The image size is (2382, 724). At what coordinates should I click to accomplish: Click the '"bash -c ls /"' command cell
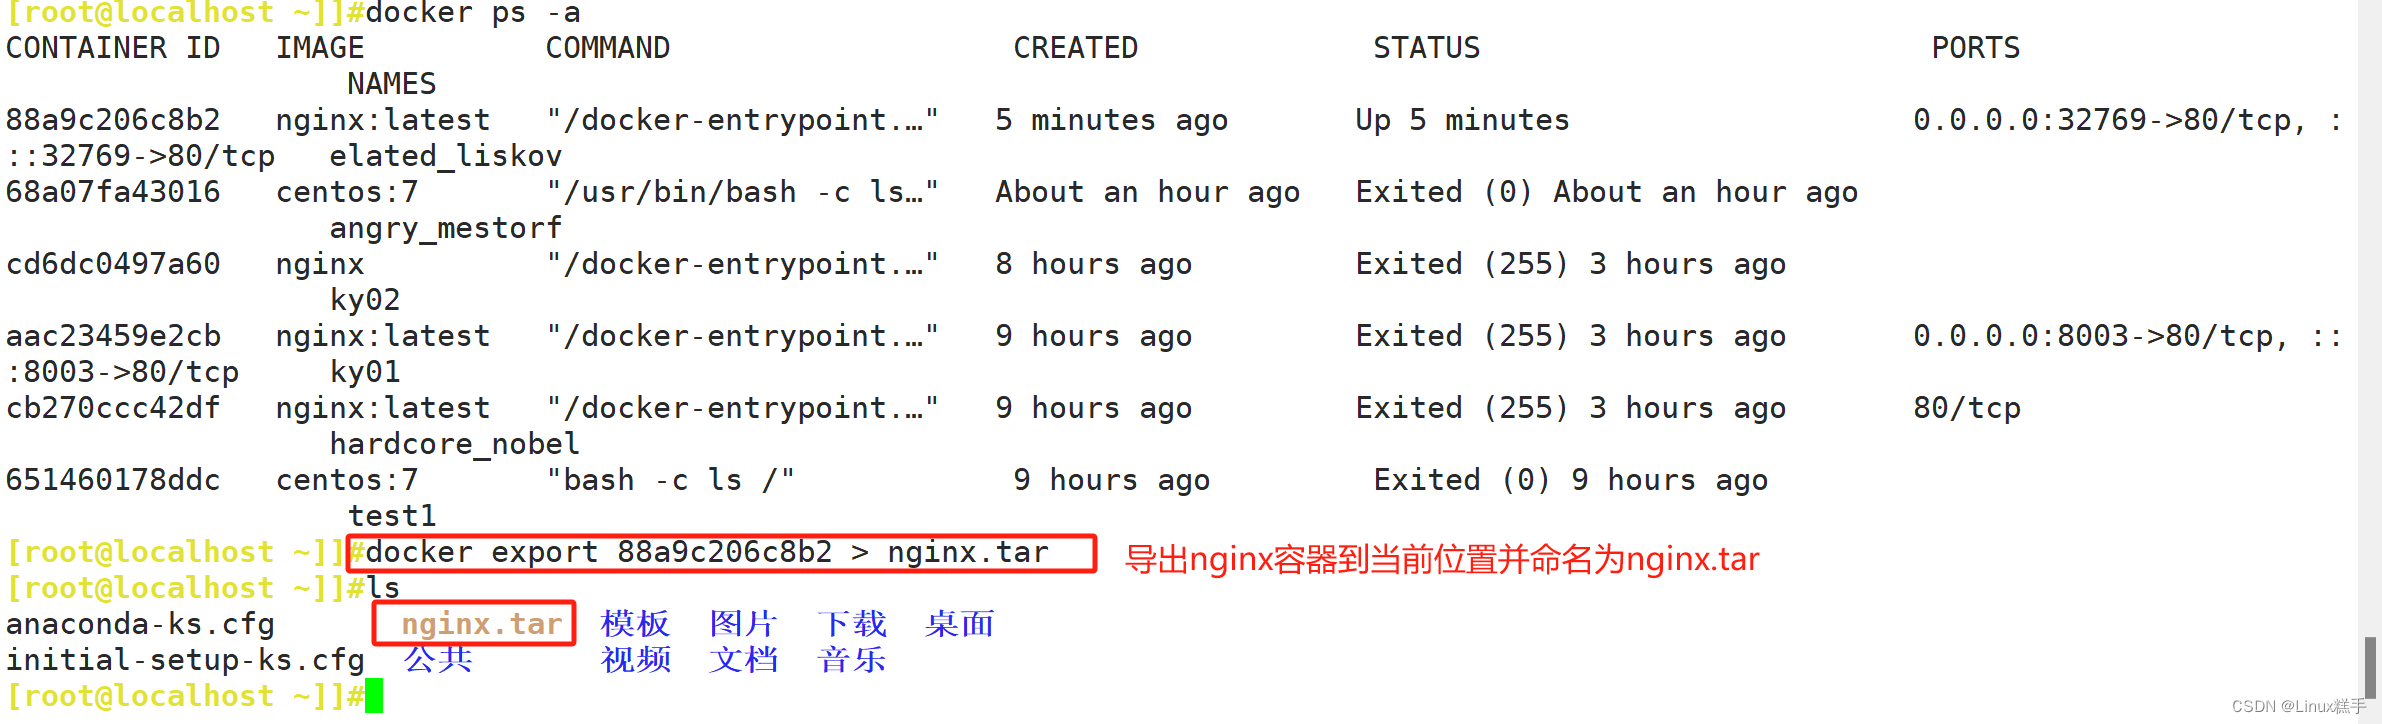pos(671,480)
